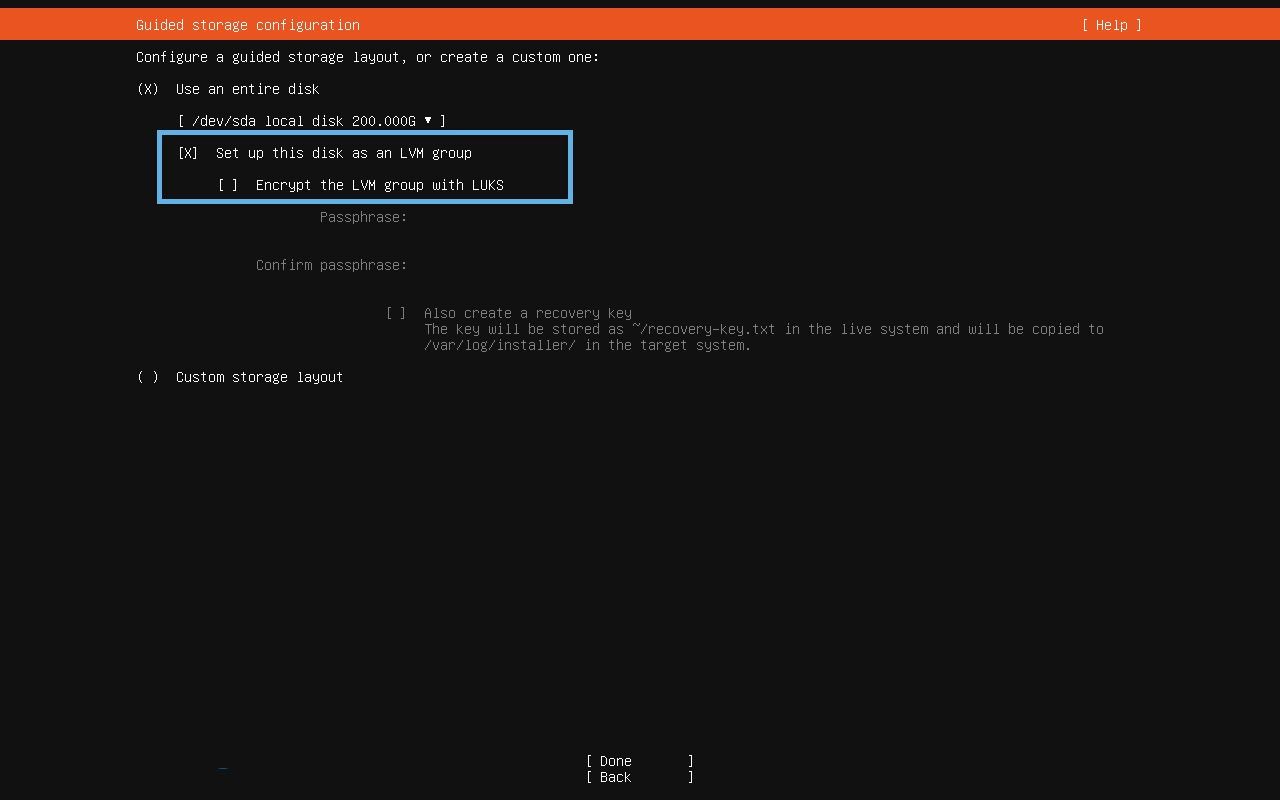The height and width of the screenshot is (800, 1280).
Task: Open the storage device selection list
Action: (x=310, y=120)
